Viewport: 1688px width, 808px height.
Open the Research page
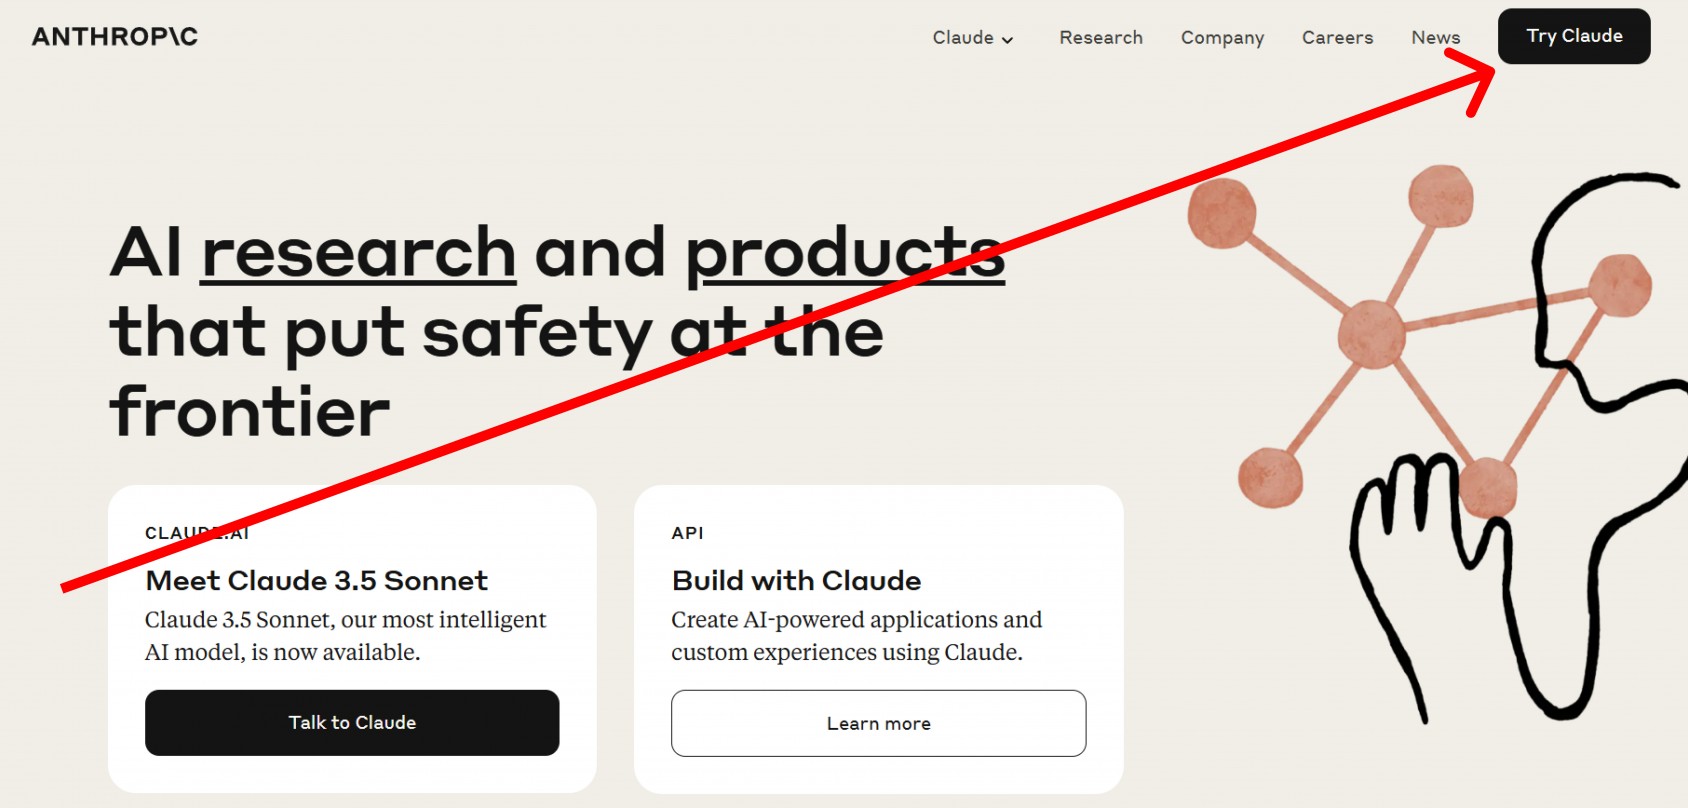(x=1101, y=37)
